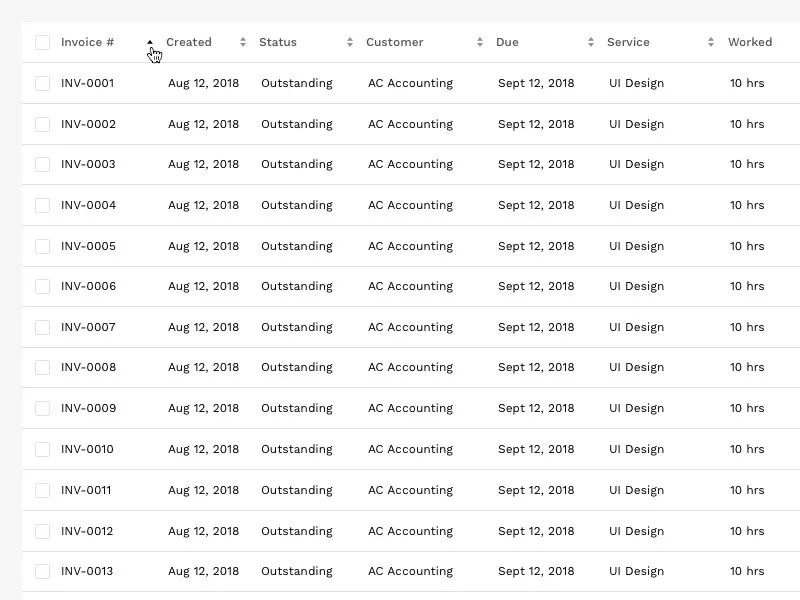Click Aug 12, 2018 date in INV-0008 row
Viewport: 800px width, 600px height.
pos(204,367)
